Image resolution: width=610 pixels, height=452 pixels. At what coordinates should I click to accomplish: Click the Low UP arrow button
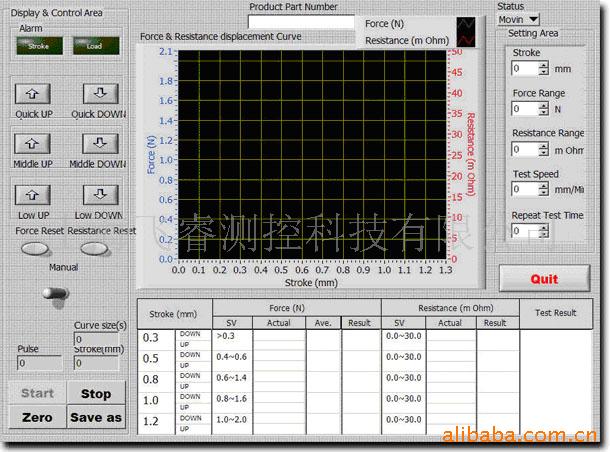[33, 196]
